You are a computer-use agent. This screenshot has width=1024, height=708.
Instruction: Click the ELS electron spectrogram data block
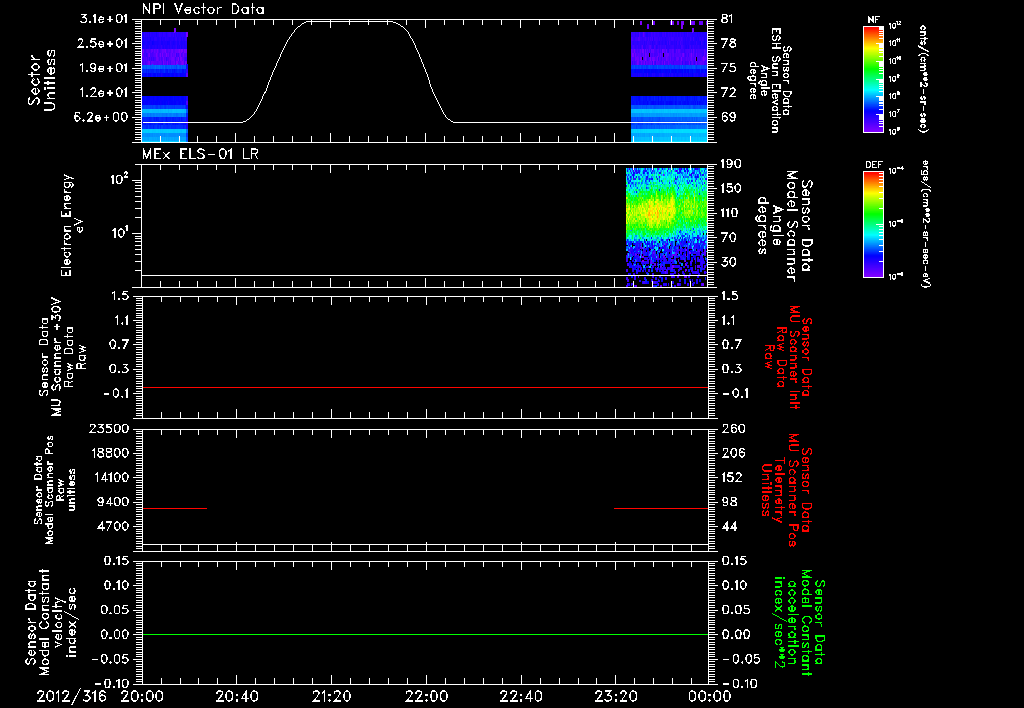[x=667, y=227]
